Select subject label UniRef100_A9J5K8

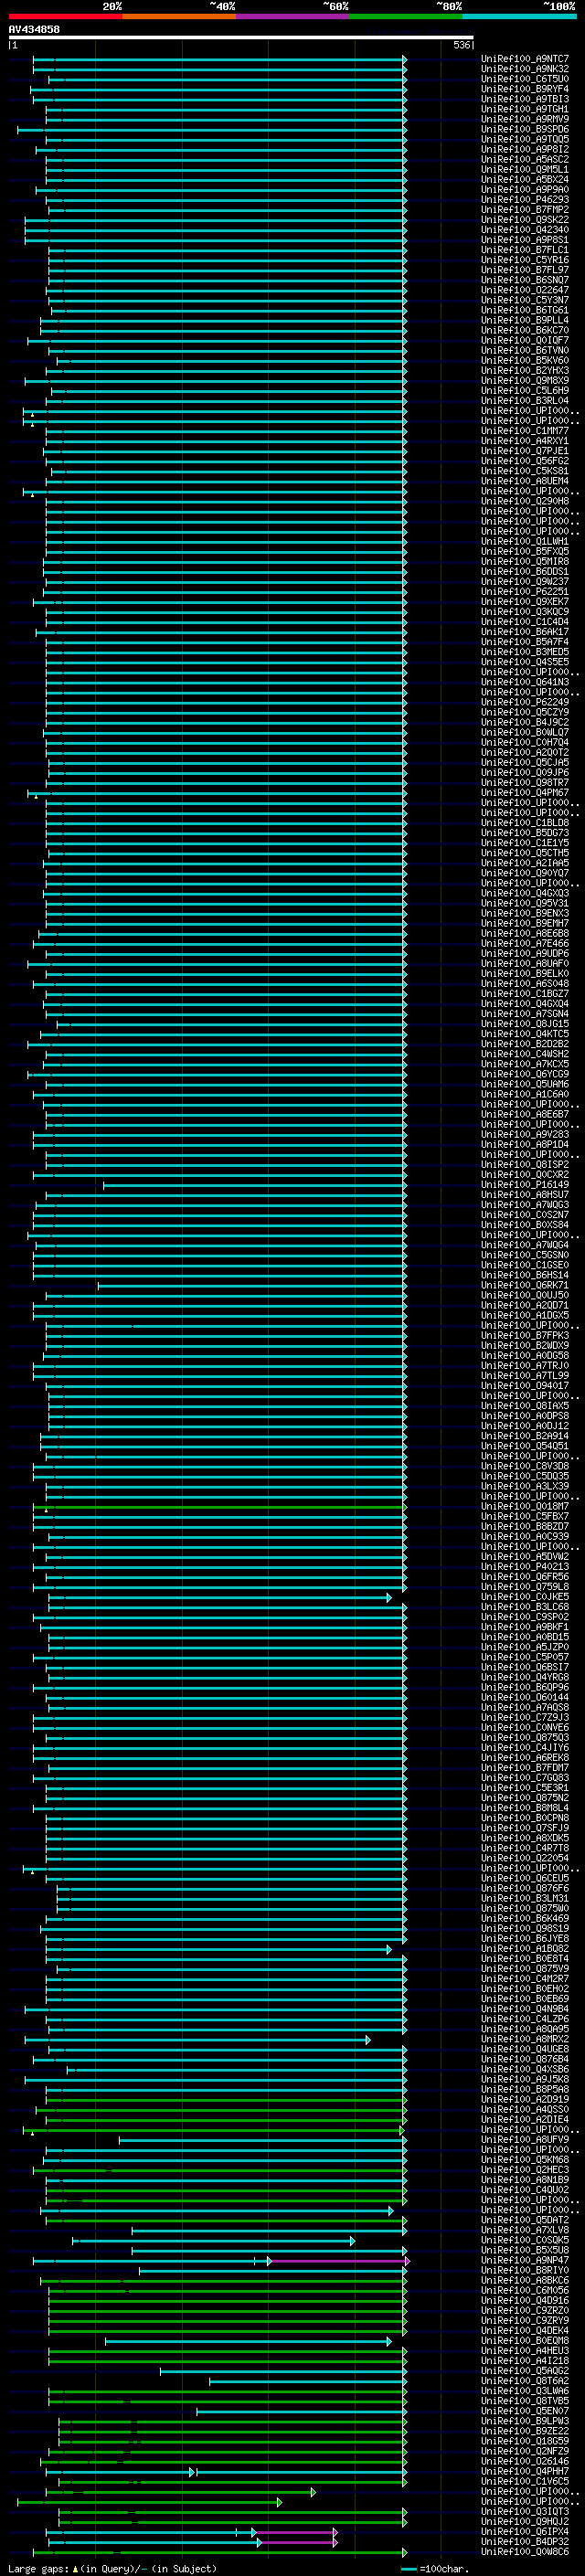(525, 2079)
